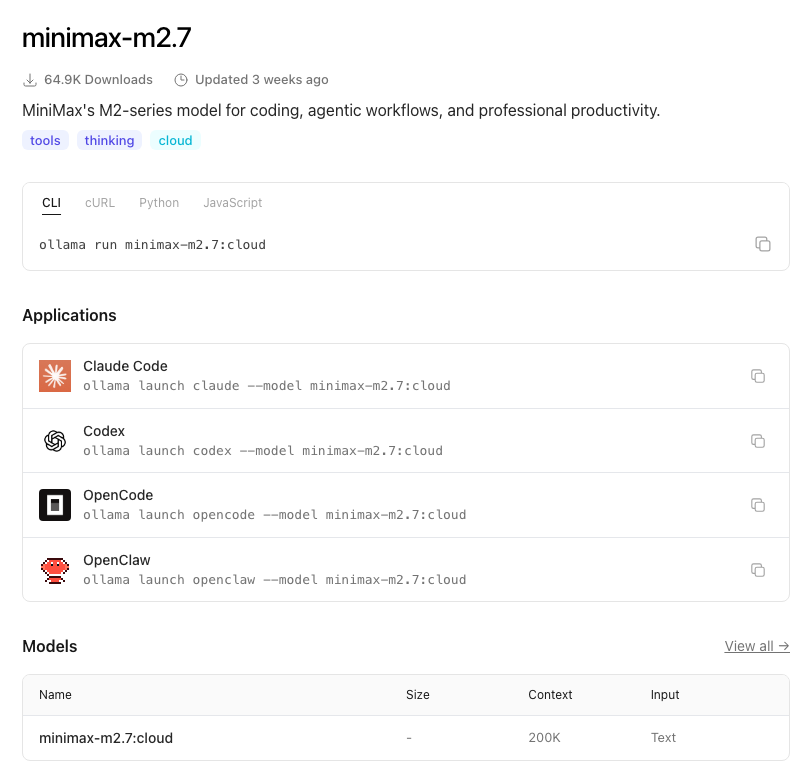Click the OpenClaw mascot icon
Screen dimensions: 810x770
click(x=55, y=570)
